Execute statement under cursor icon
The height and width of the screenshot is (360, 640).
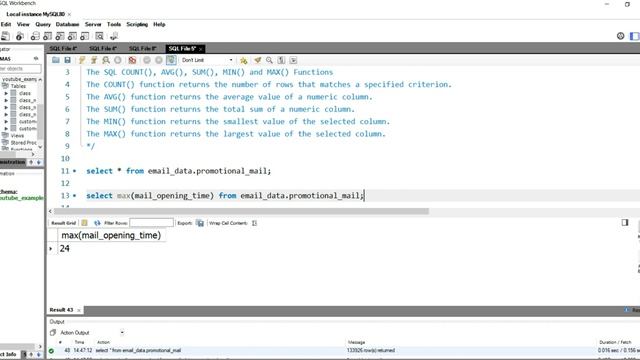pyautogui.click(x=94, y=60)
